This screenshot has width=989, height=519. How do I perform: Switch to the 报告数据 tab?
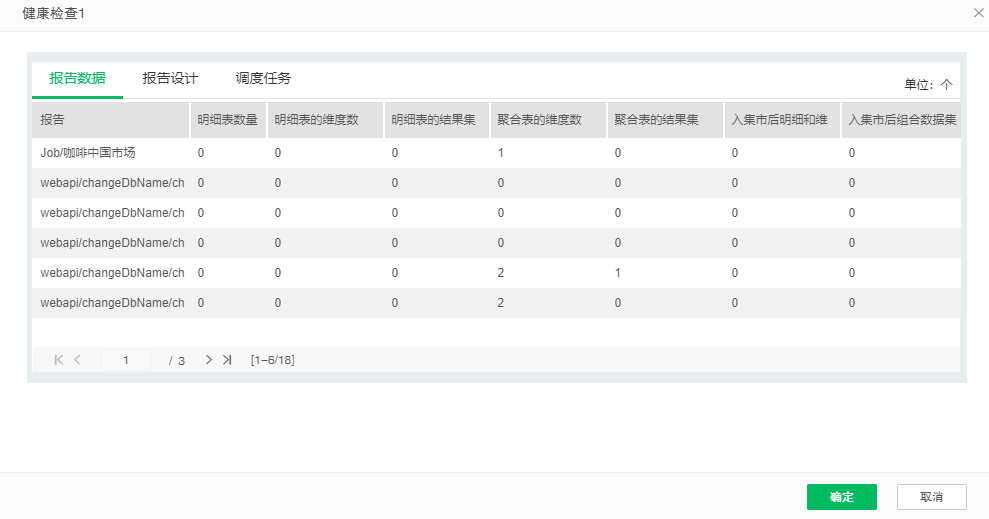point(78,78)
